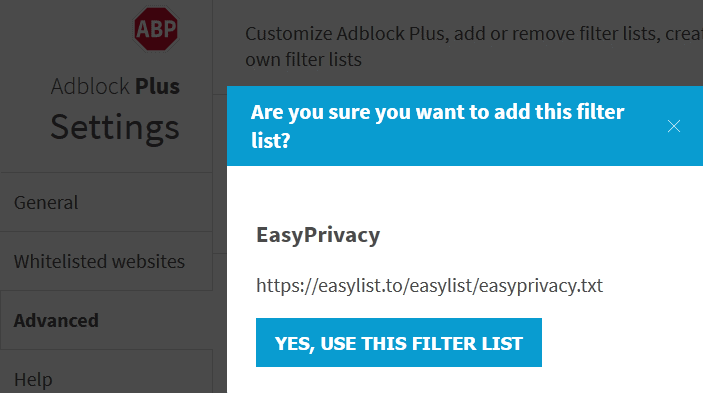This screenshot has width=703, height=393.
Task: Click the white dialog area right of the Yes button
Action: pyautogui.click(x=622, y=343)
